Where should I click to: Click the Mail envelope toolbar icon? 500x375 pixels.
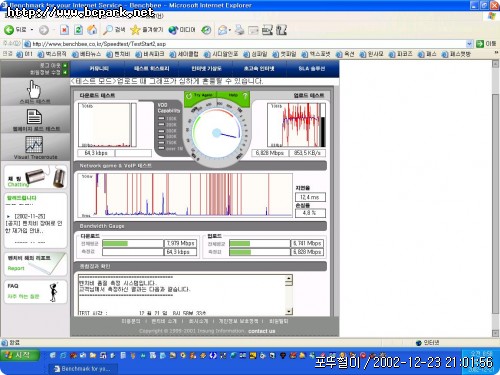[222, 30]
